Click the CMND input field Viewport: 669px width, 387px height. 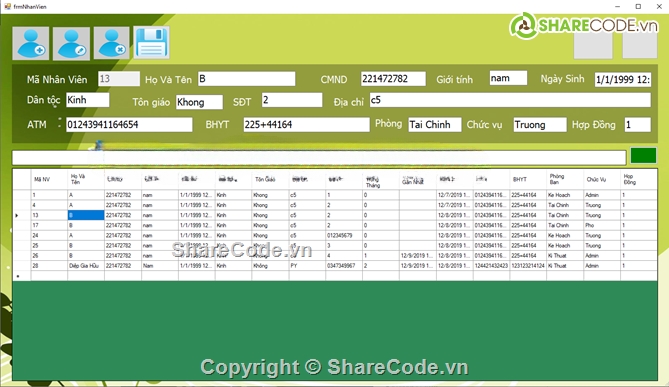point(393,79)
